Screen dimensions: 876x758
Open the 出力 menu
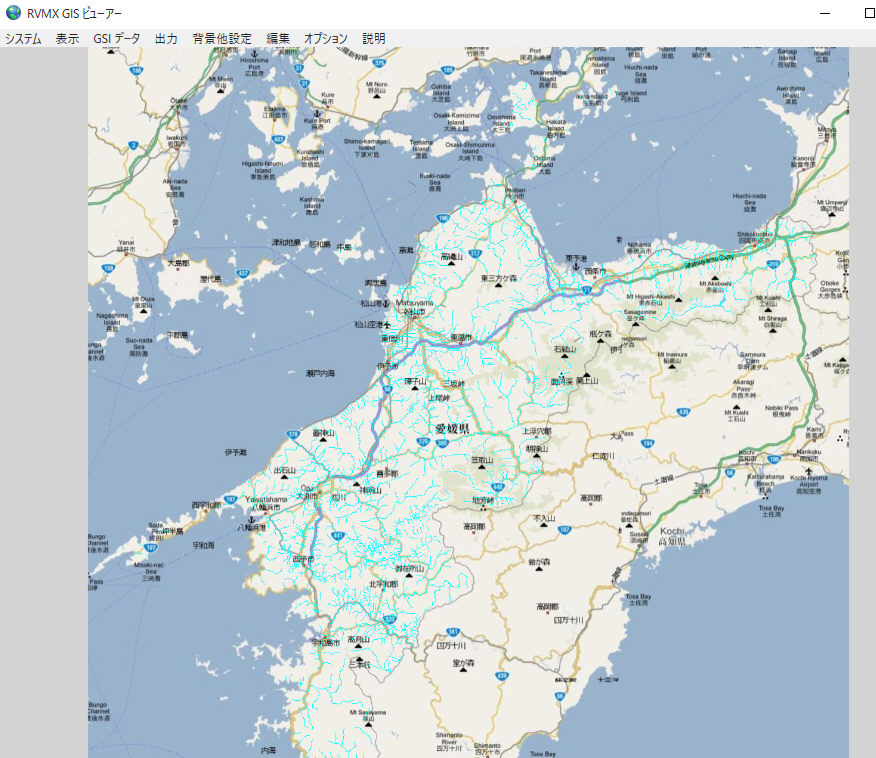[x=166, y=38]
